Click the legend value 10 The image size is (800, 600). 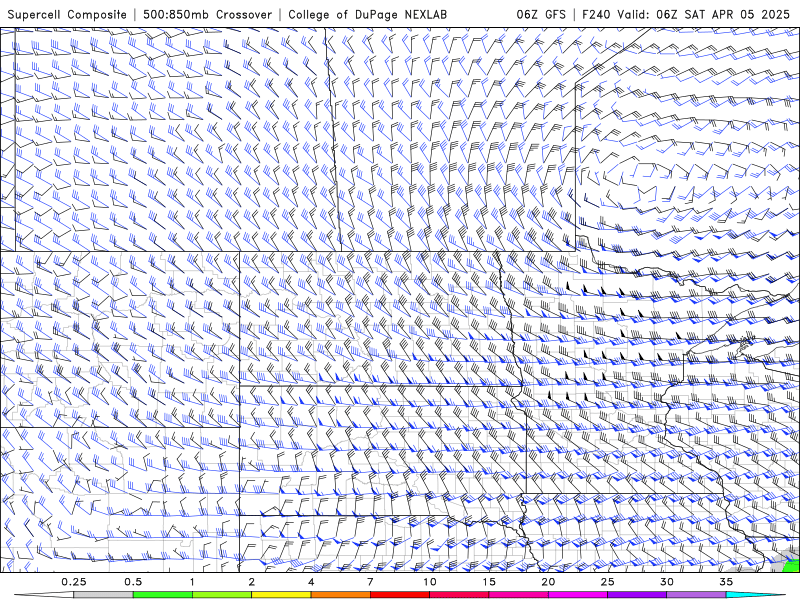430,582
